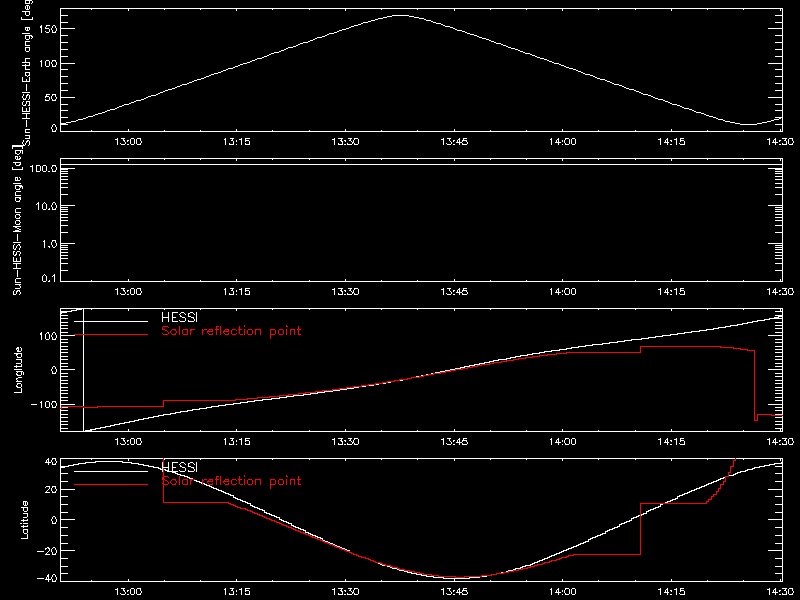
Task: Click 13:00 time label under Earth angle plot
Action: (x=128, y=142)
